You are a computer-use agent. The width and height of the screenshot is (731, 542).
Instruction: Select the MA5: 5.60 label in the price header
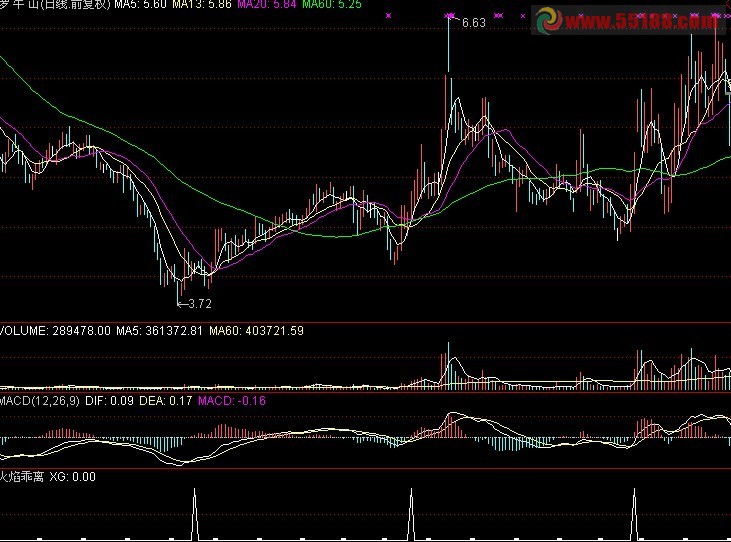[x=140, y=4]
